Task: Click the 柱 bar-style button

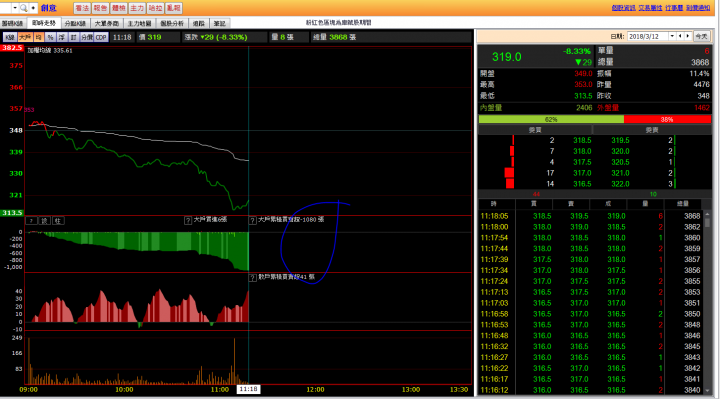Action: click(58, 221)
